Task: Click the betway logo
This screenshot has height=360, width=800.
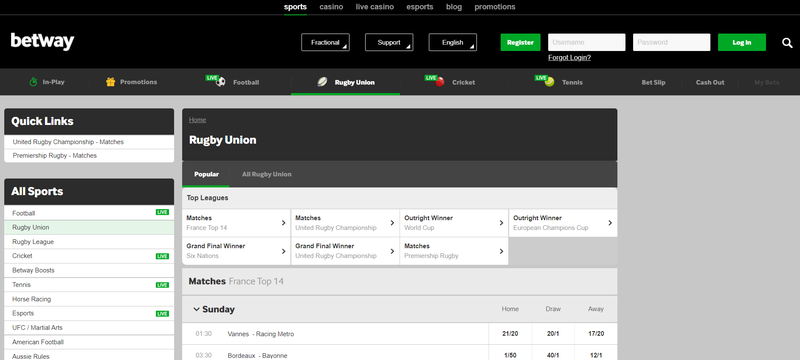Action: click(42, 42)
